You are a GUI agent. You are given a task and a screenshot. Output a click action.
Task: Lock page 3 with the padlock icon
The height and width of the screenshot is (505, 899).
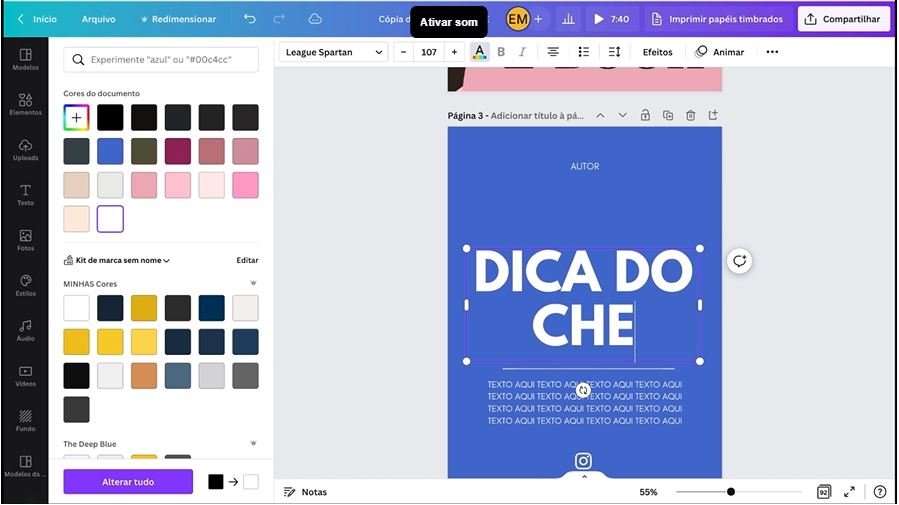[x=645, y=115]
